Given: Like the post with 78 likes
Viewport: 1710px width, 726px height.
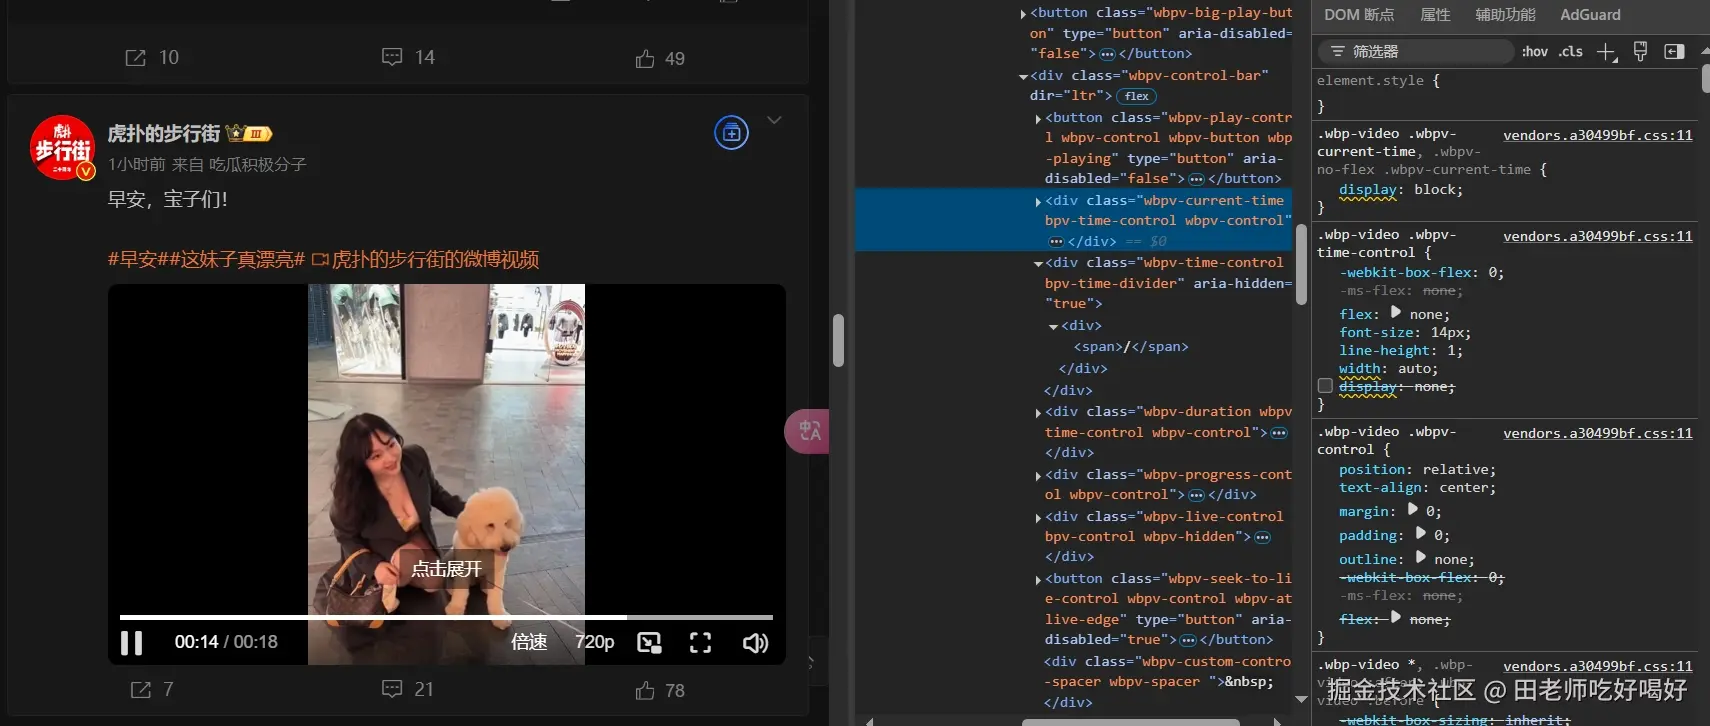Looking at the screenshot, I should click(x=660, y=690).
